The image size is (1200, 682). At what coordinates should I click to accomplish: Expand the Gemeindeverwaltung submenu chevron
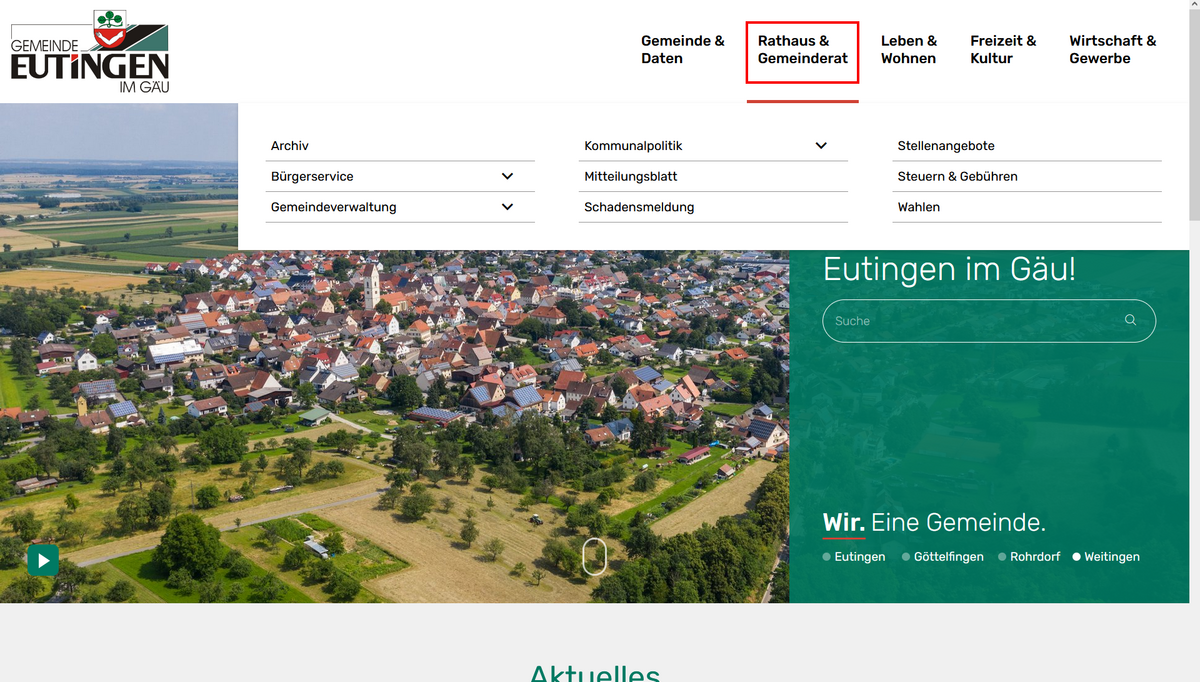click(507, 207)
